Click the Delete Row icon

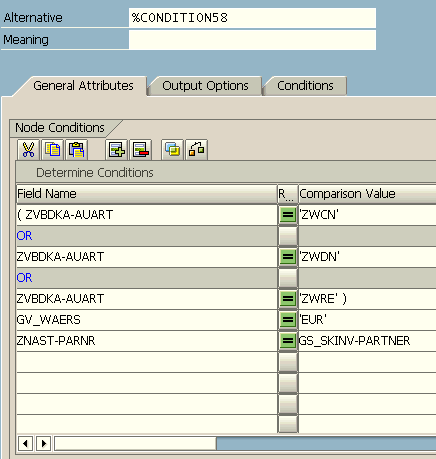click(141, 149)
